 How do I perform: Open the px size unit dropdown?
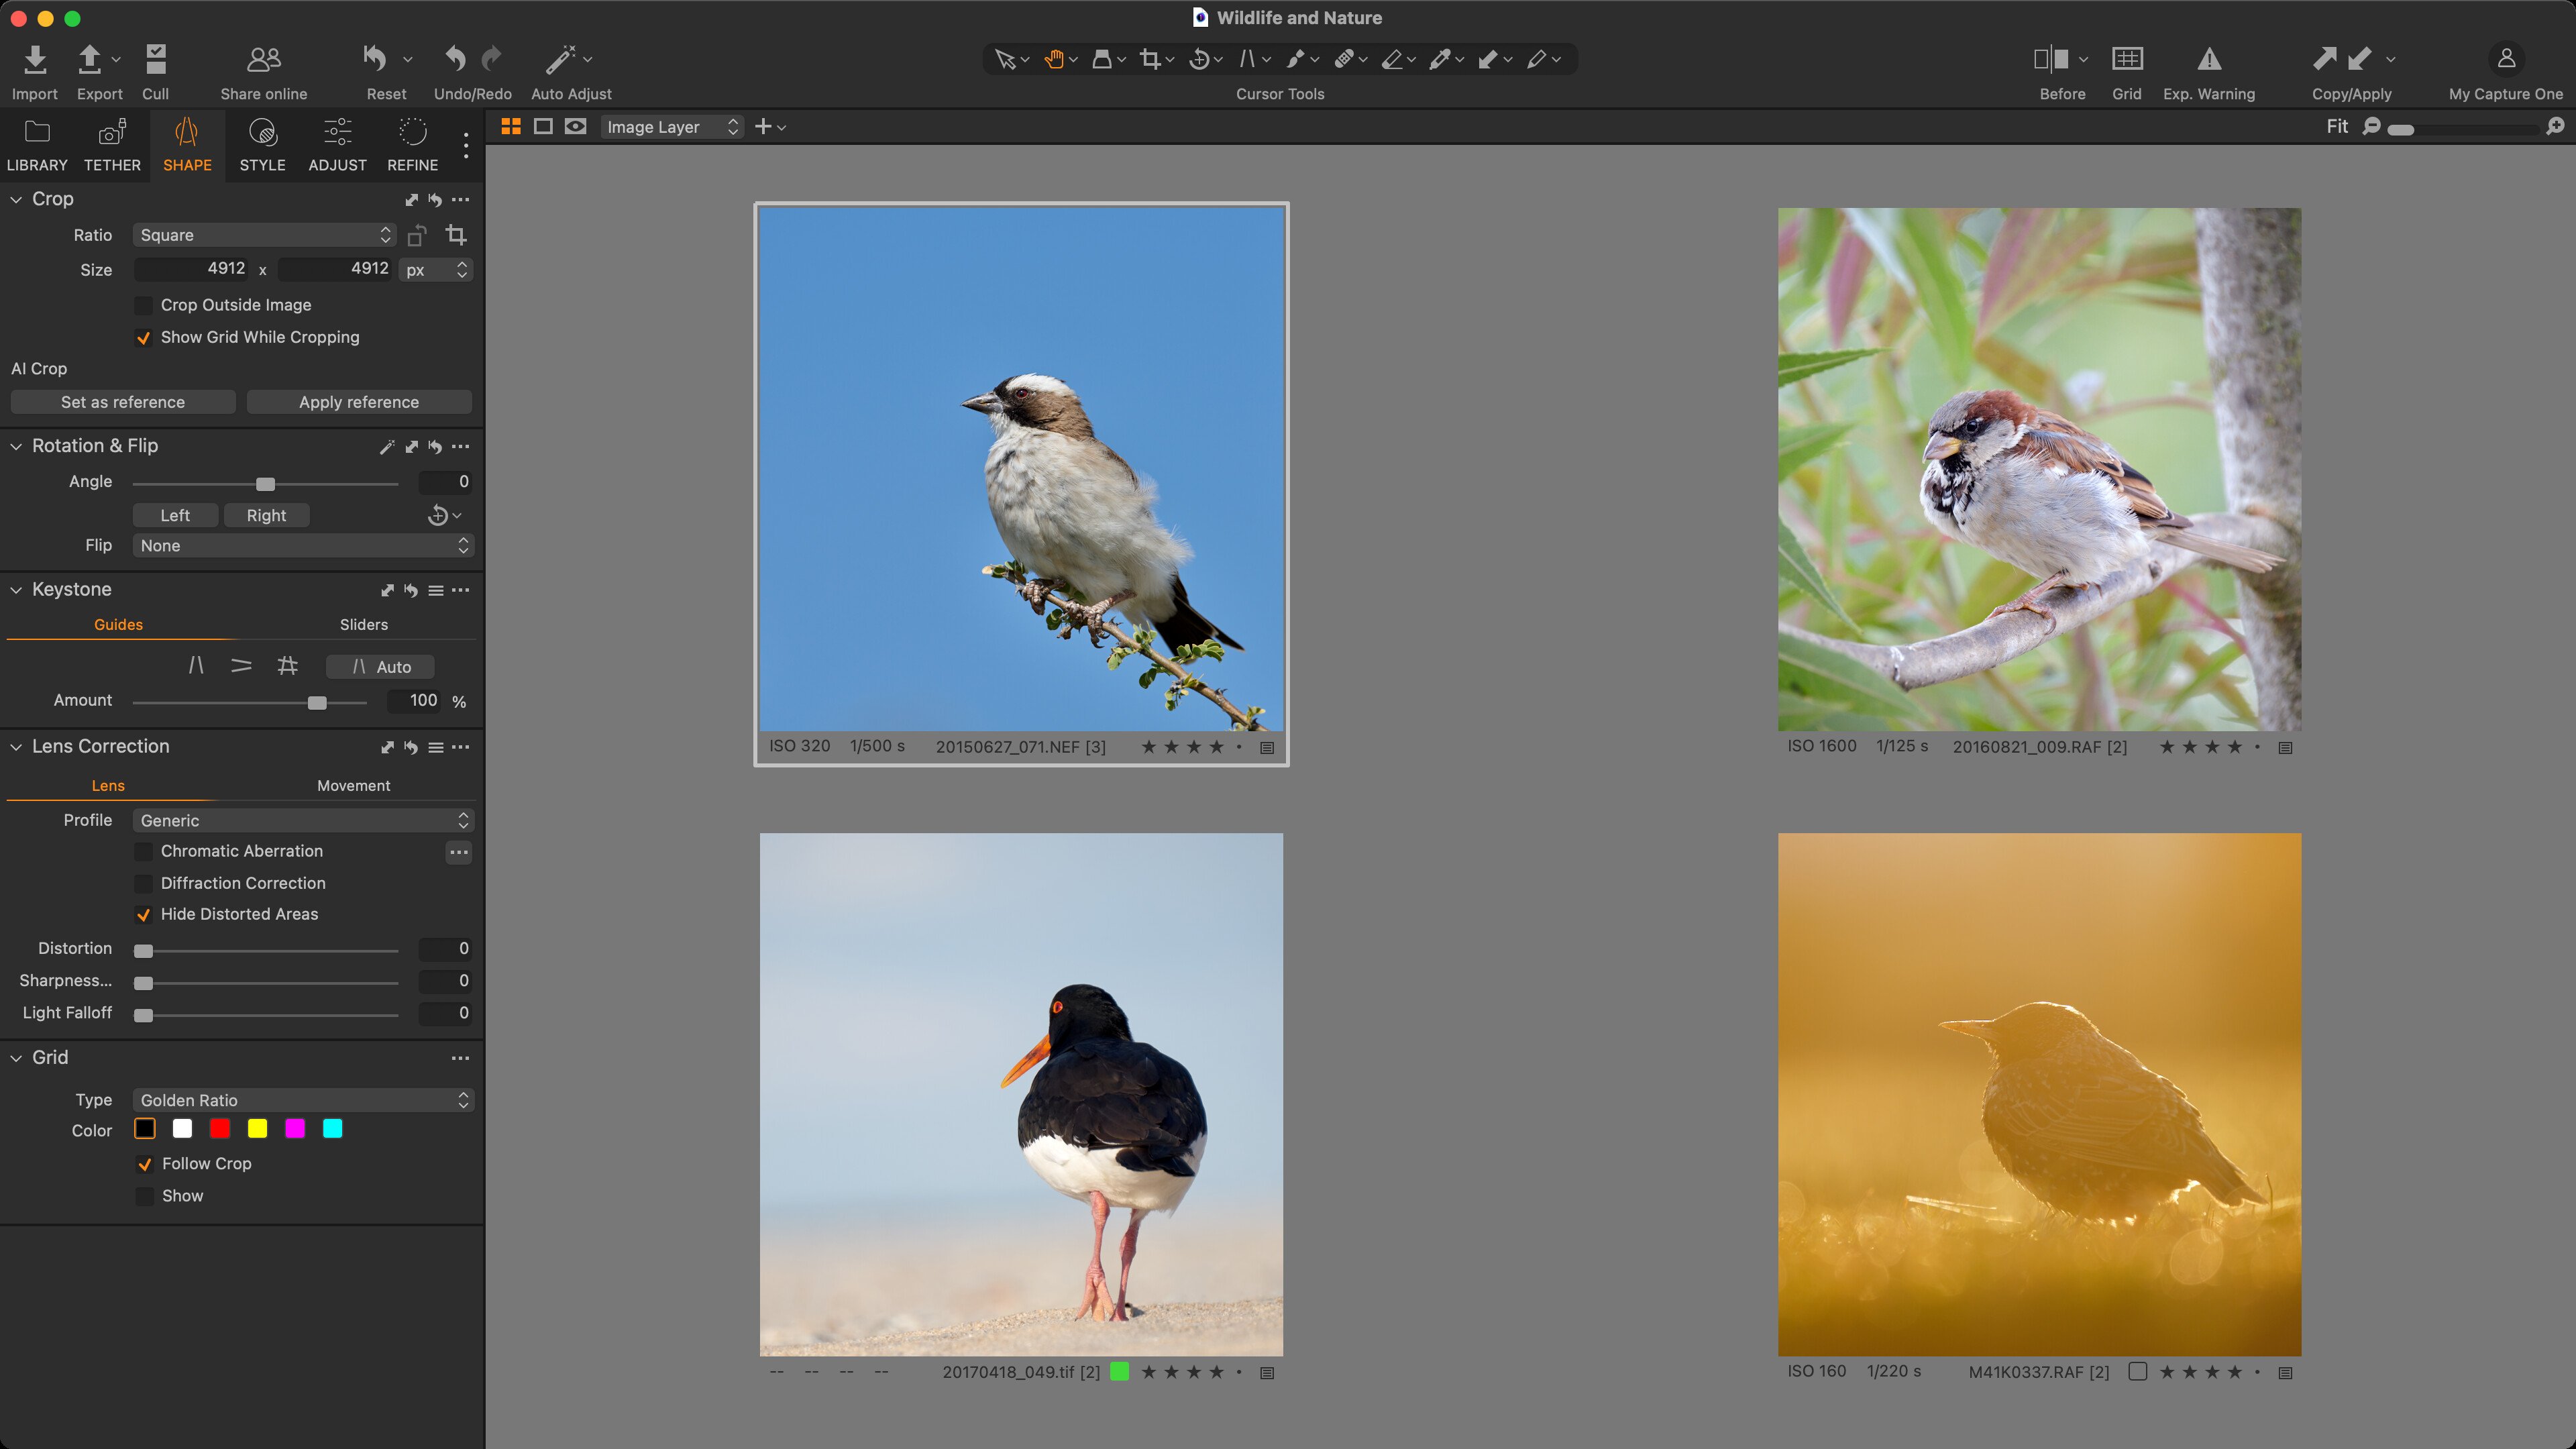(x=435, y=270)
